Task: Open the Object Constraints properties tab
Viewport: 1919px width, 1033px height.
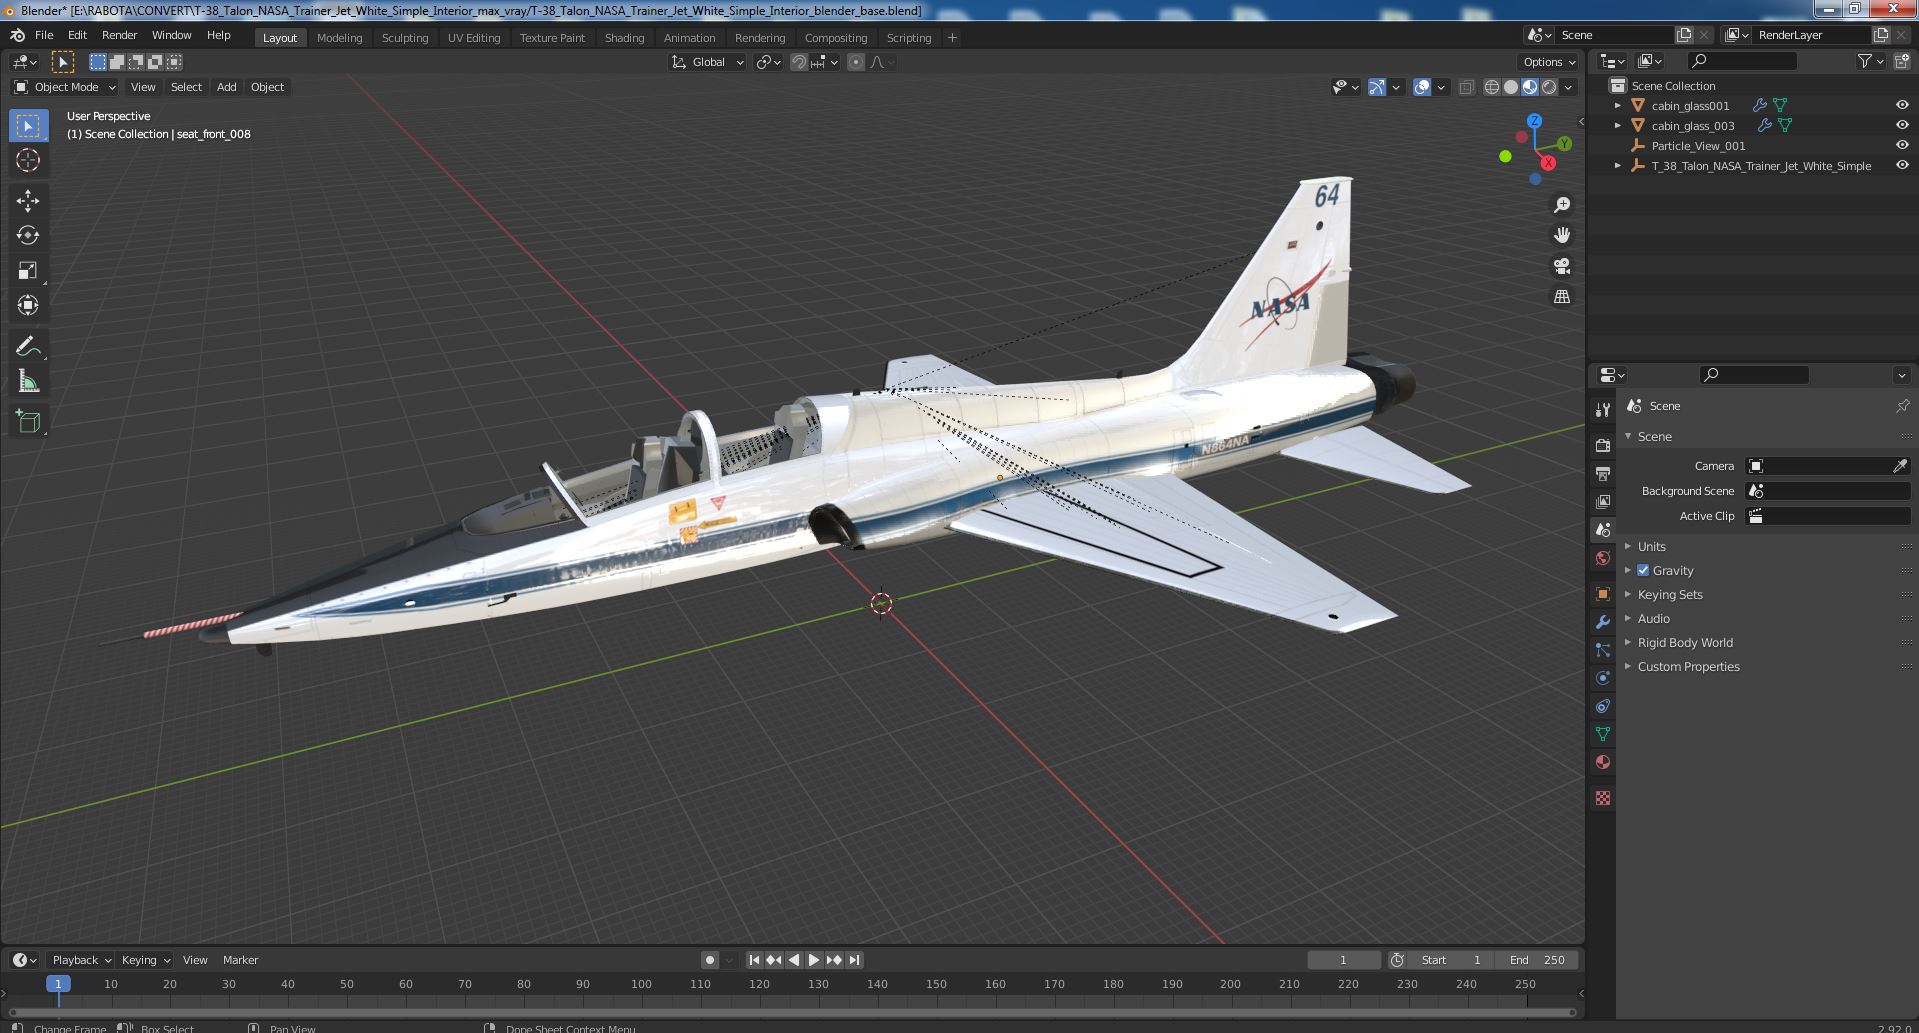Action: tap(1603, 706)
